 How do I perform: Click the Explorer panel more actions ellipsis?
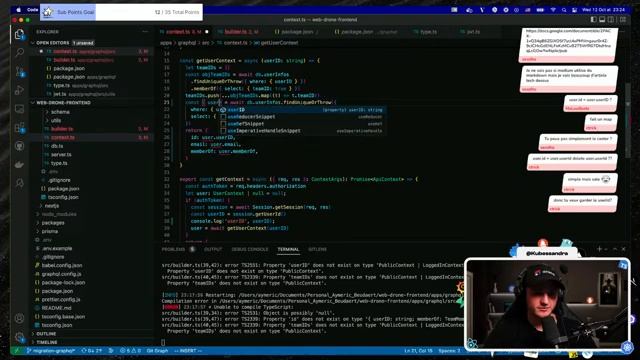point(145,31)
